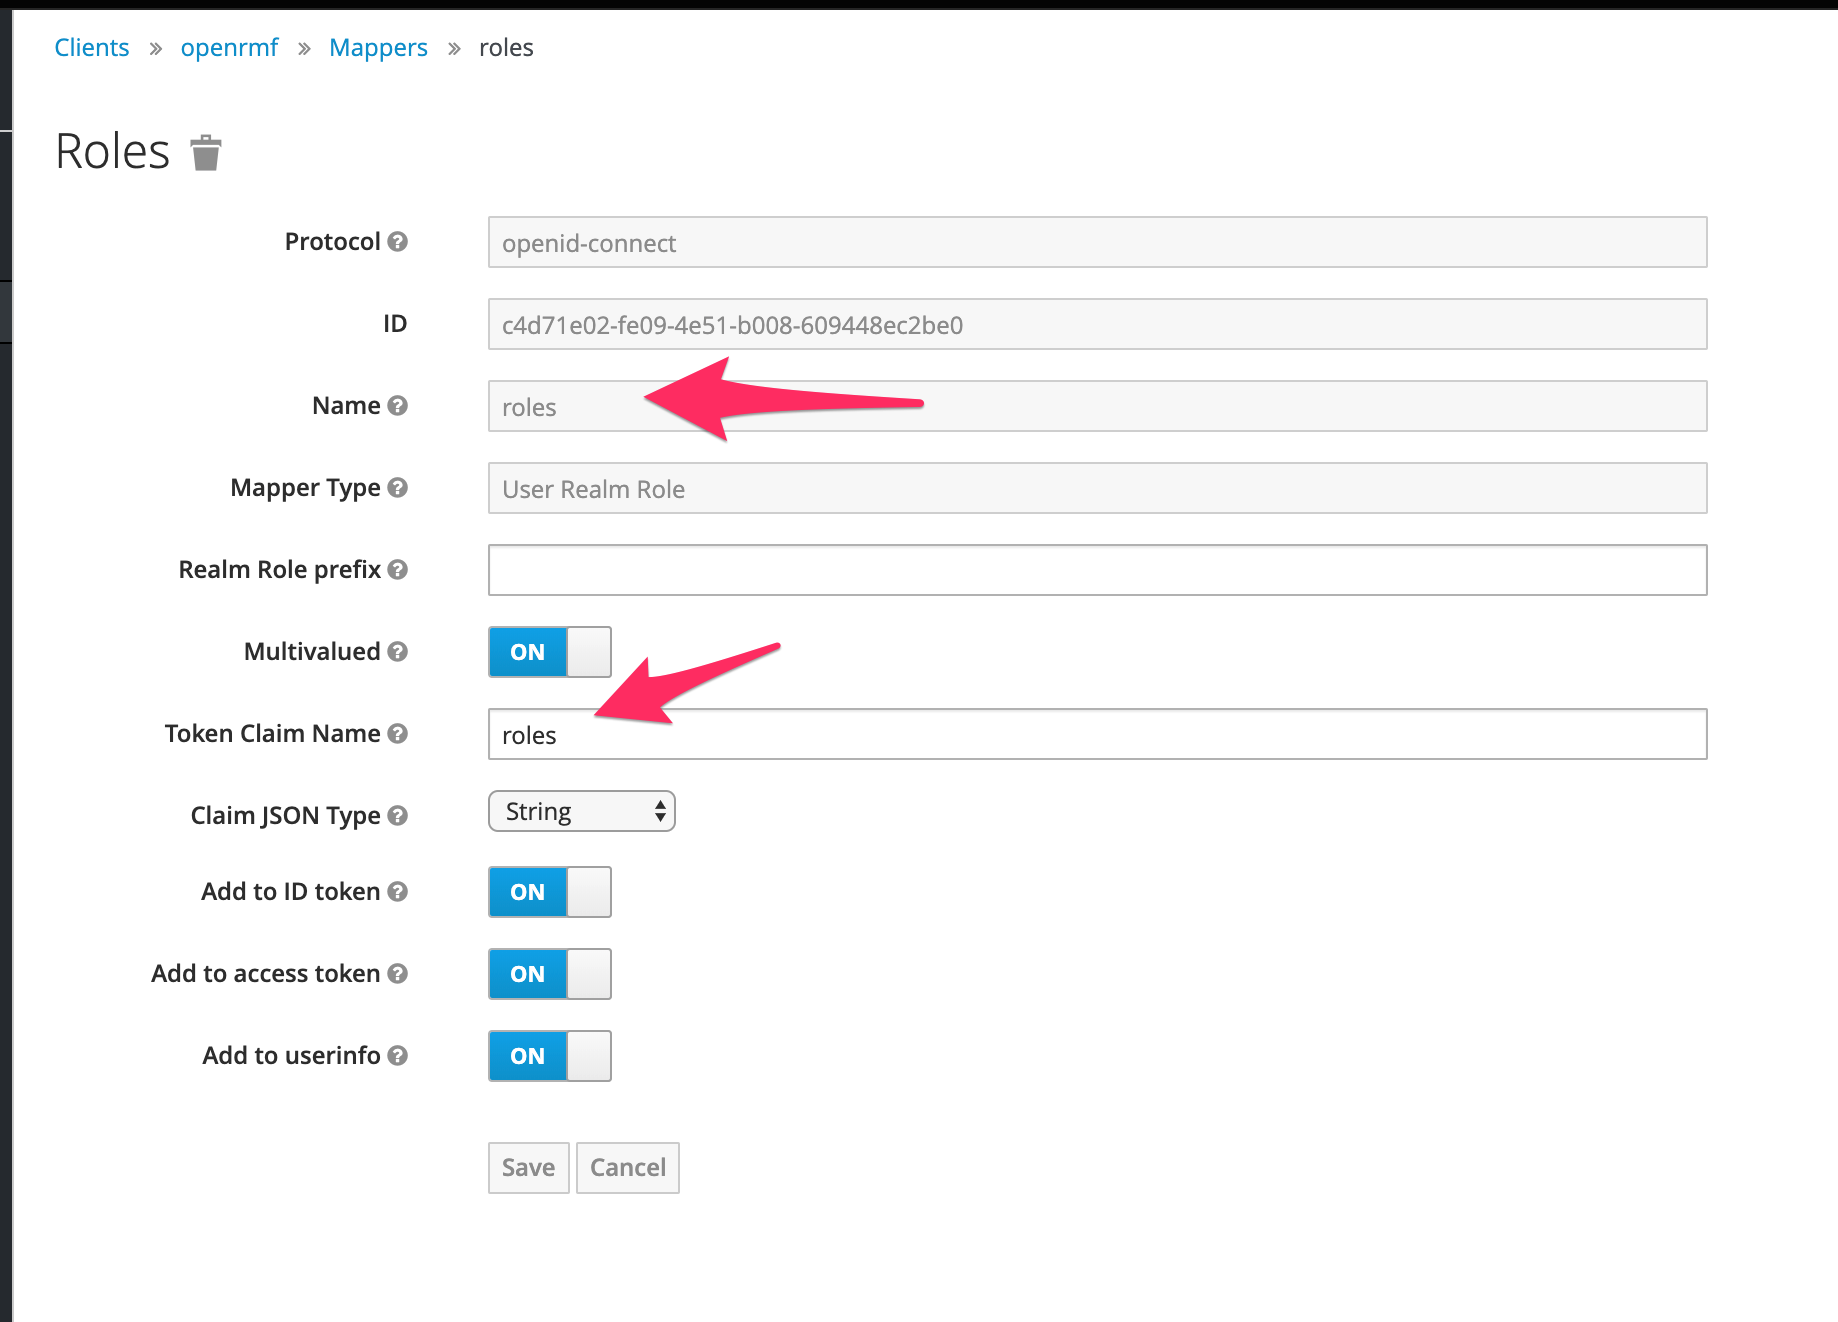Open help tooltip for Protocol field
Viewport: 1838px width, 1322px height.
(x=398, y=241)
